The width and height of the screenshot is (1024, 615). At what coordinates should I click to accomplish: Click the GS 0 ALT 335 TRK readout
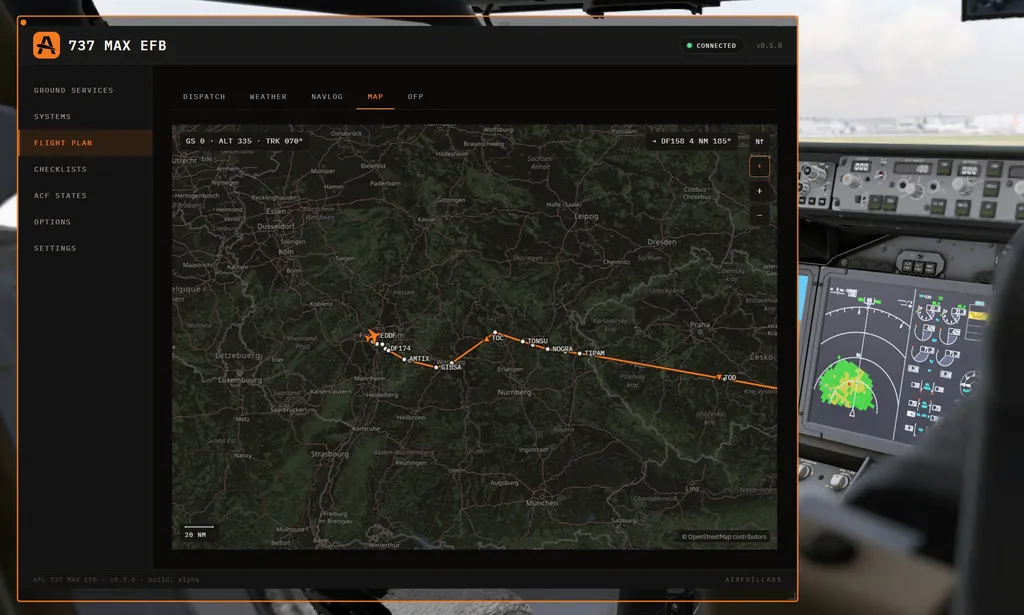coord(244,141)
